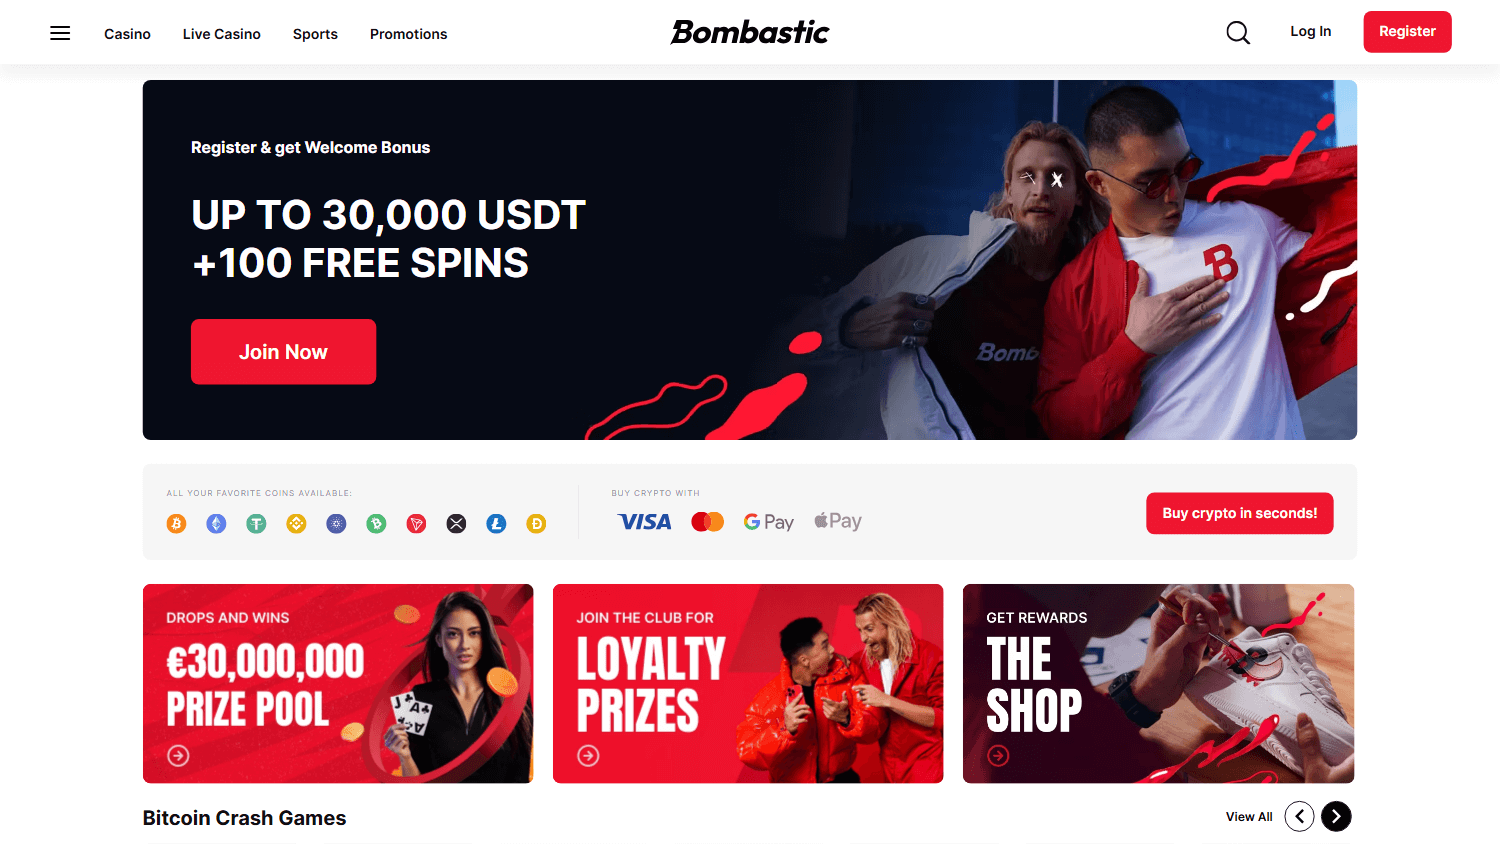Screen dimensions: 1500x844
Task: Open the Casino menu item
Action: pyautogui.click(x=127, y=34)
